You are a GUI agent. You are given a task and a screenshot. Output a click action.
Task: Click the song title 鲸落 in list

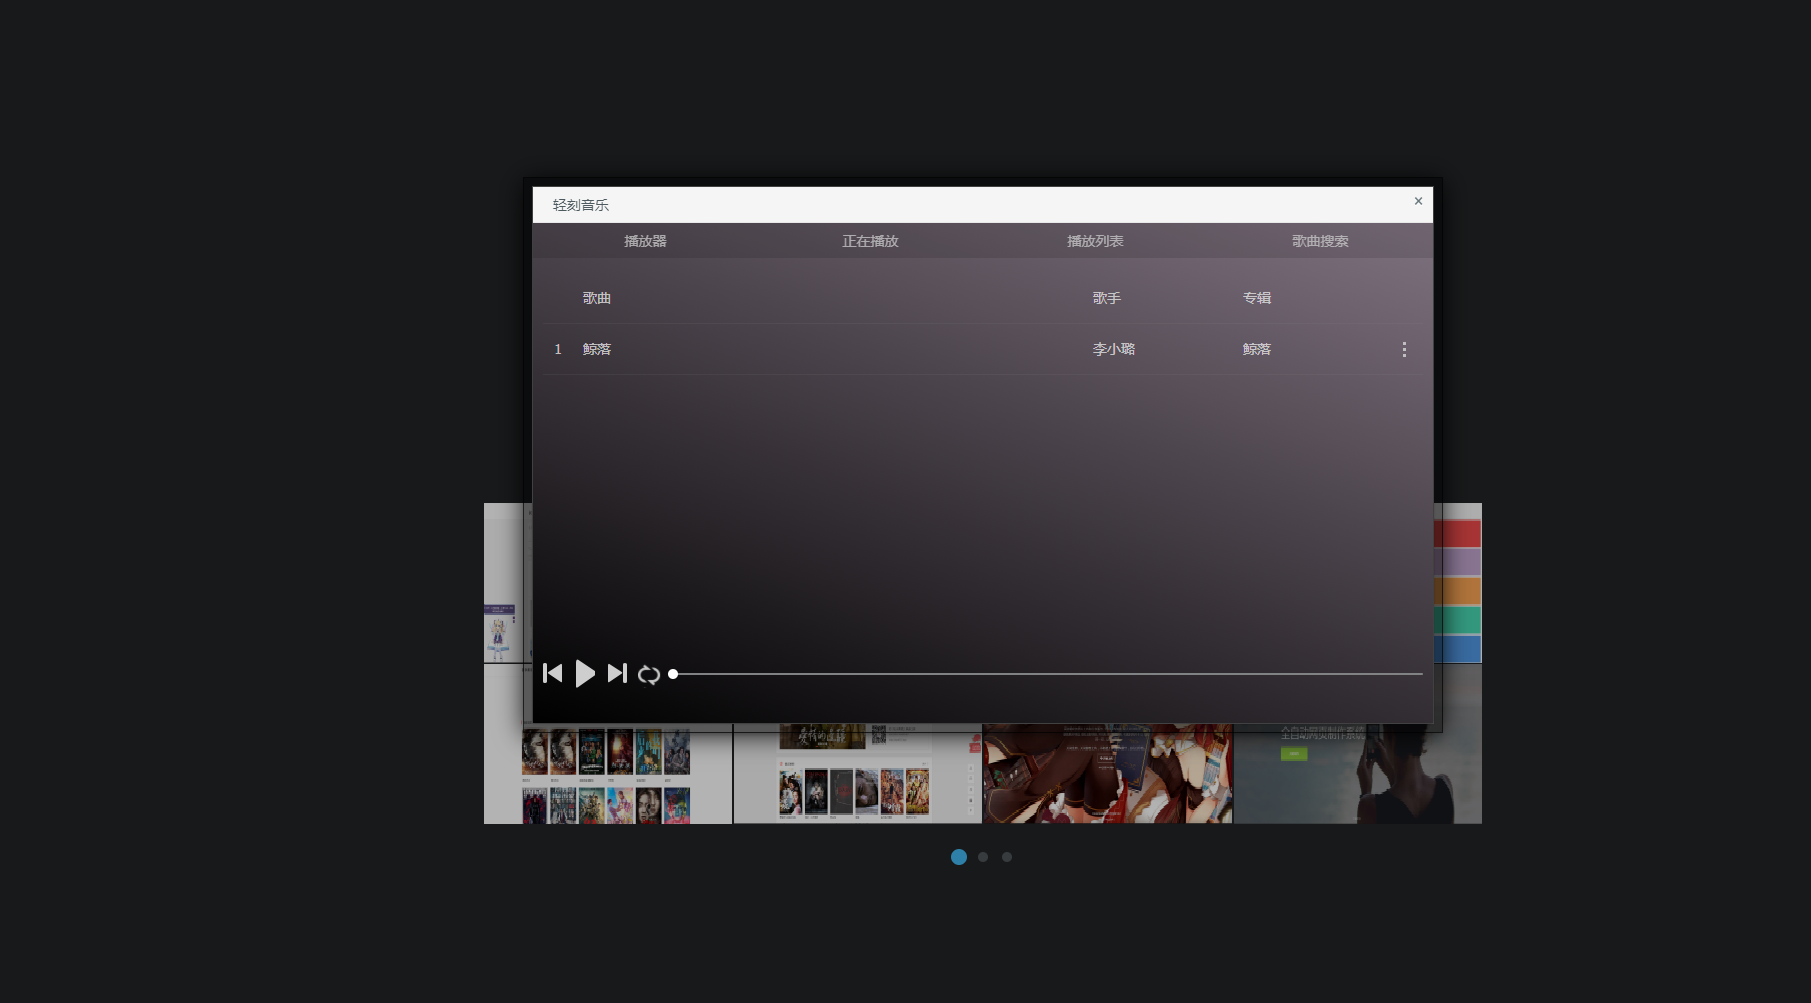pos(597,349)
